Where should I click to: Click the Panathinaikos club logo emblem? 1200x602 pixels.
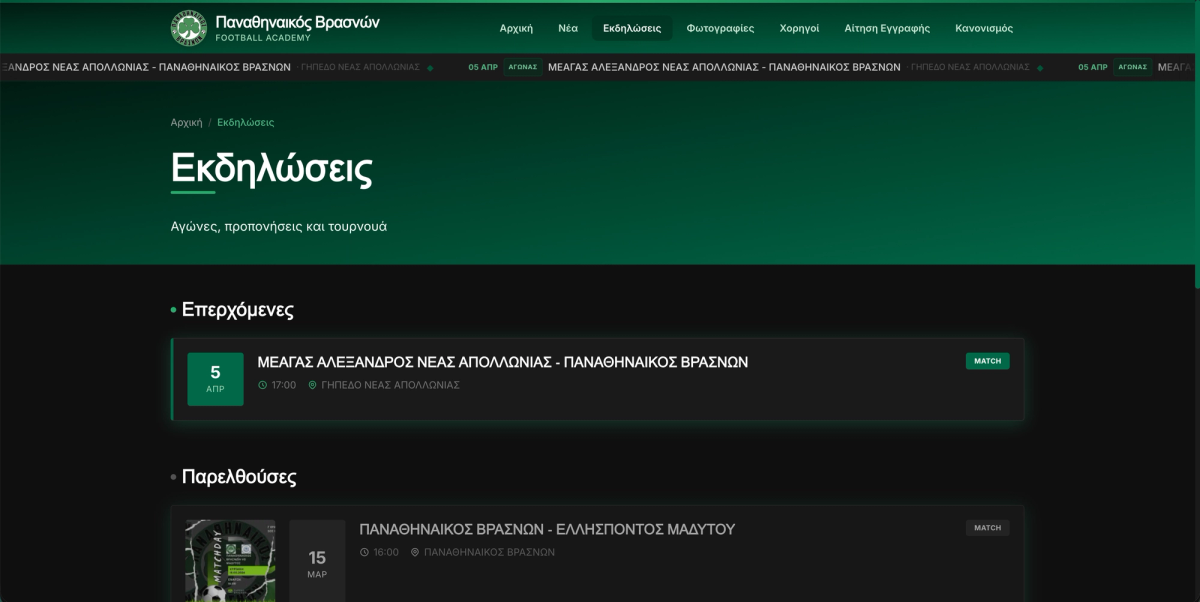point(188,28)
